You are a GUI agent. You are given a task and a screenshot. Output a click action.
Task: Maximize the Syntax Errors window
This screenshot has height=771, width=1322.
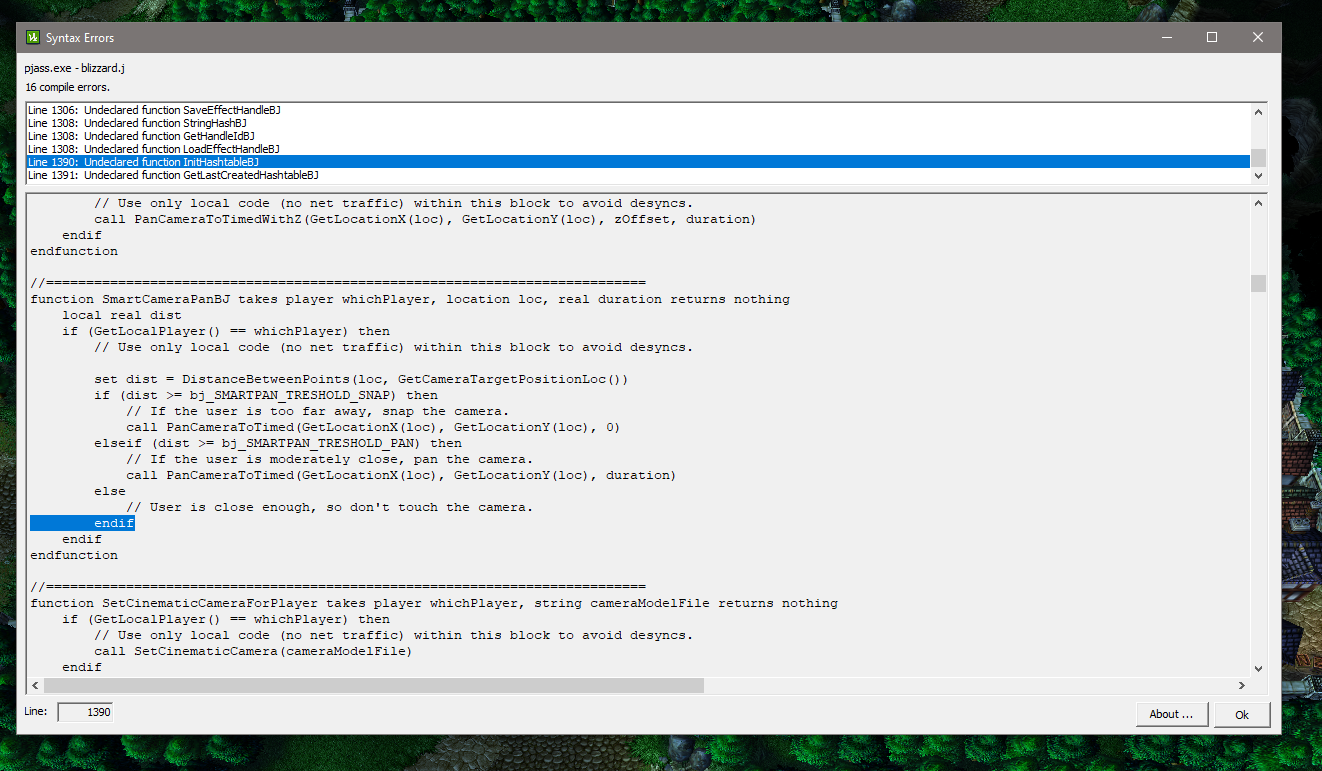coord(1212,38)
